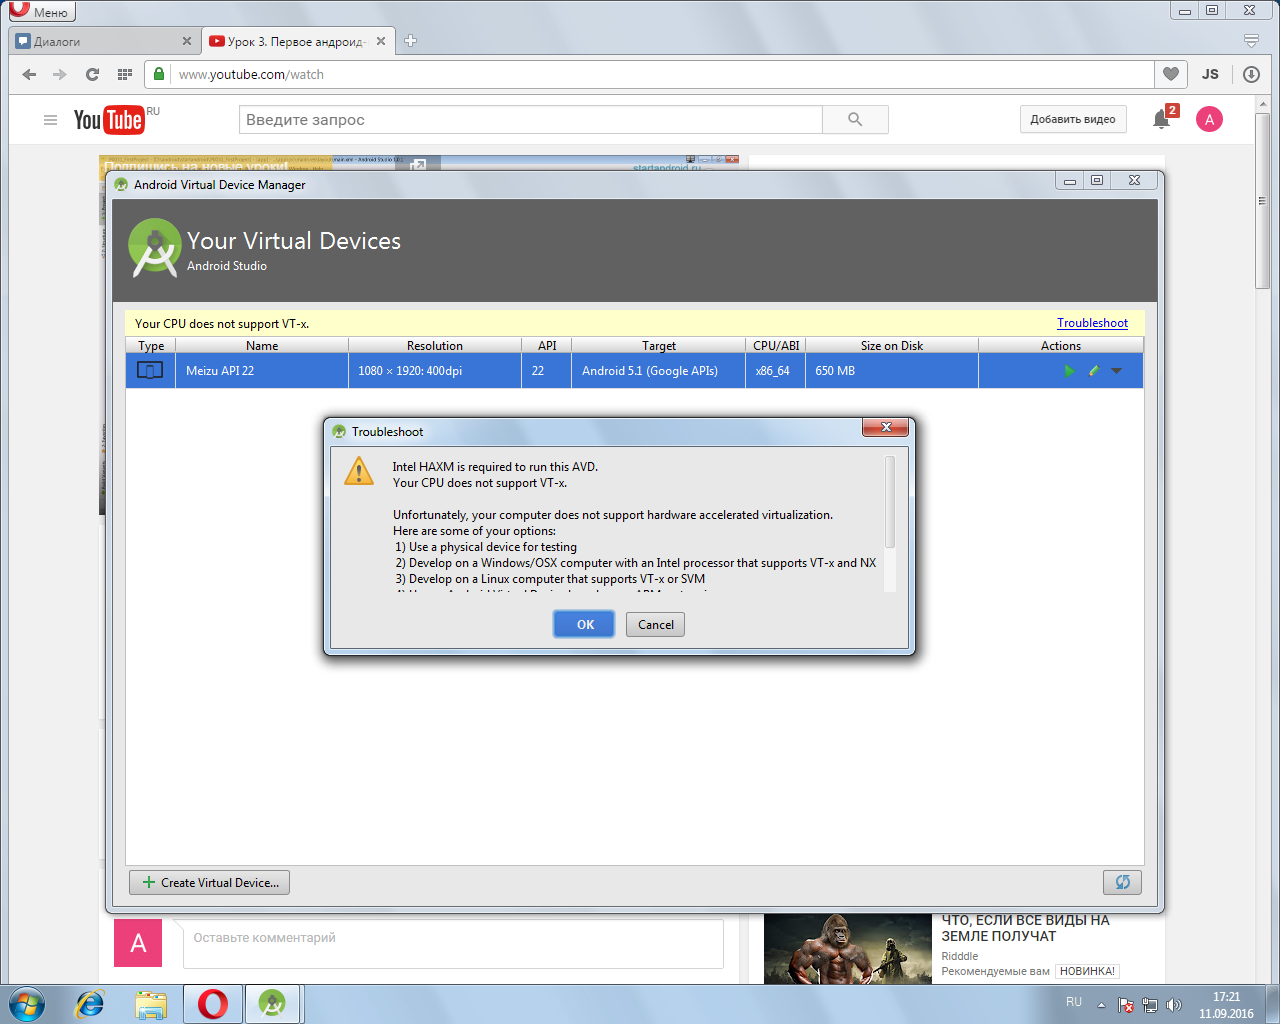
Task: Open YouTube notifications bell
Action: point(1161,119)
